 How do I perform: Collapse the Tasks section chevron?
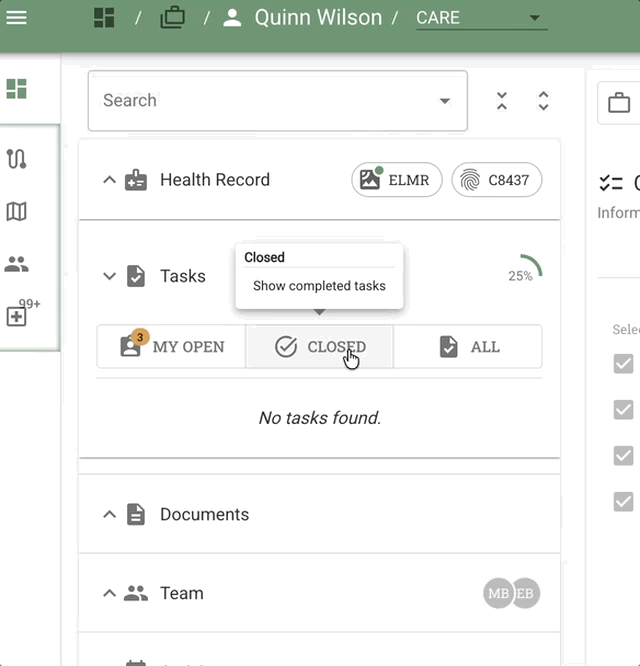pos(110,276)
